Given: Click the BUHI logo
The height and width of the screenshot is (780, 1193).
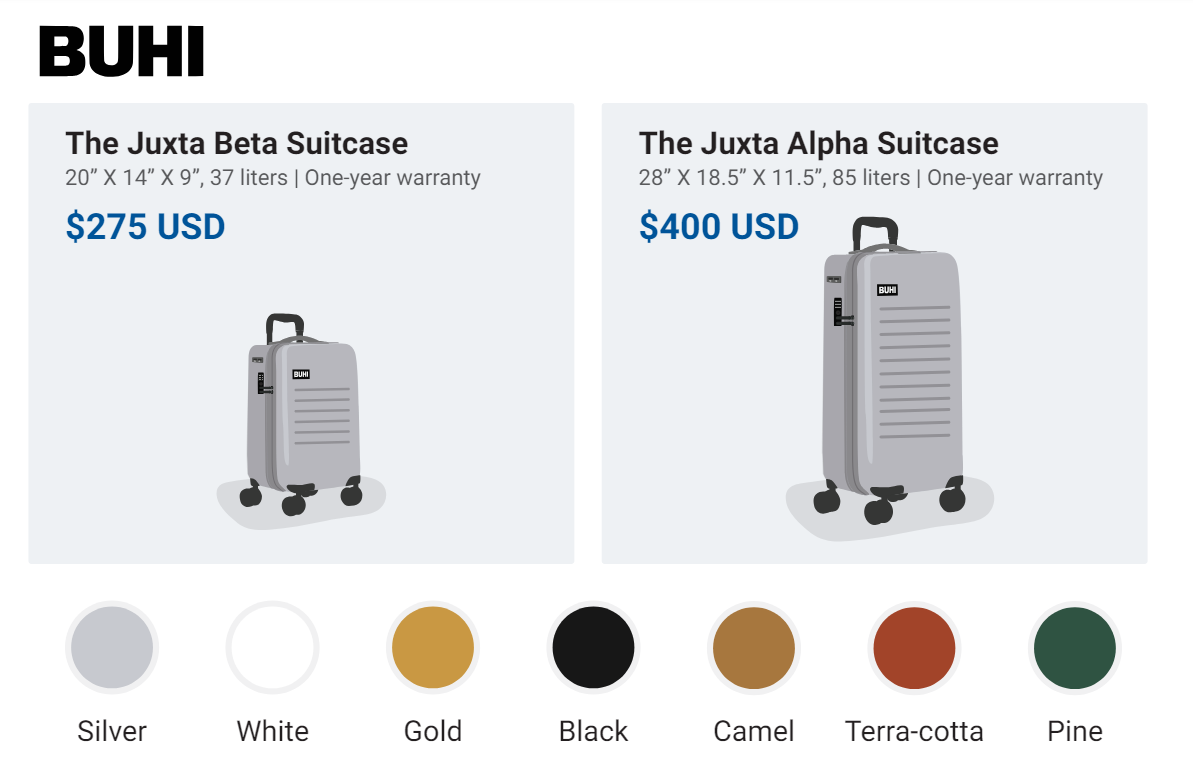Looking at the screenshot, I should point(122,51).
